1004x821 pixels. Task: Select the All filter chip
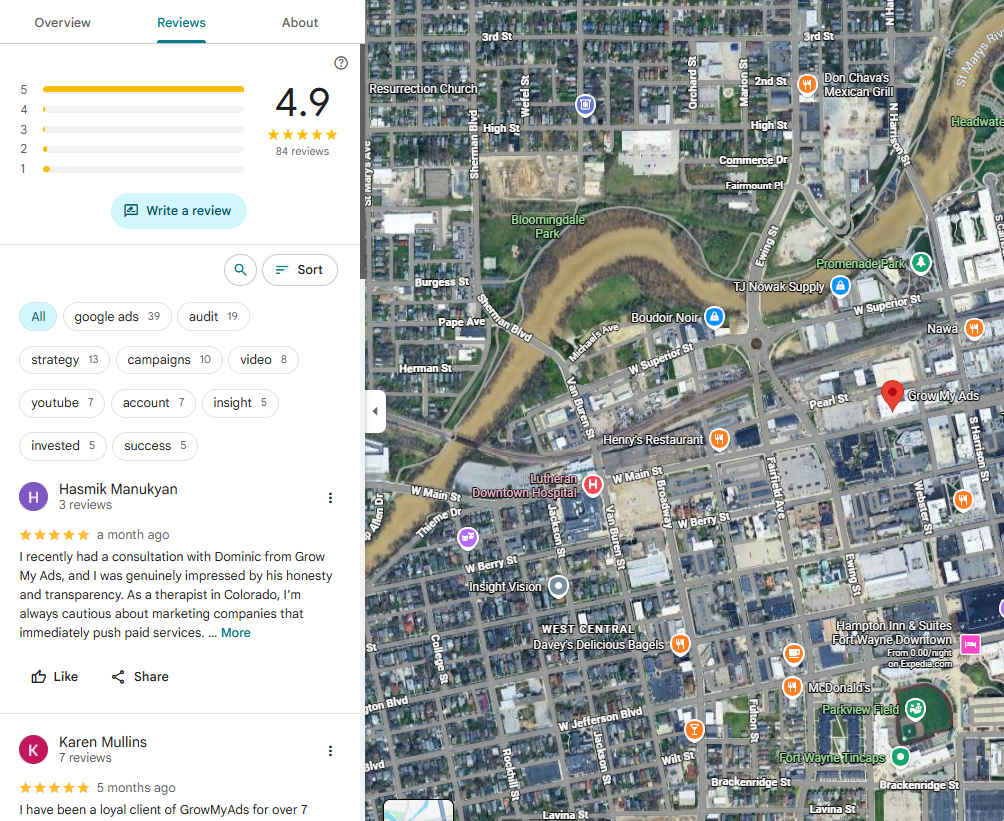38,316
